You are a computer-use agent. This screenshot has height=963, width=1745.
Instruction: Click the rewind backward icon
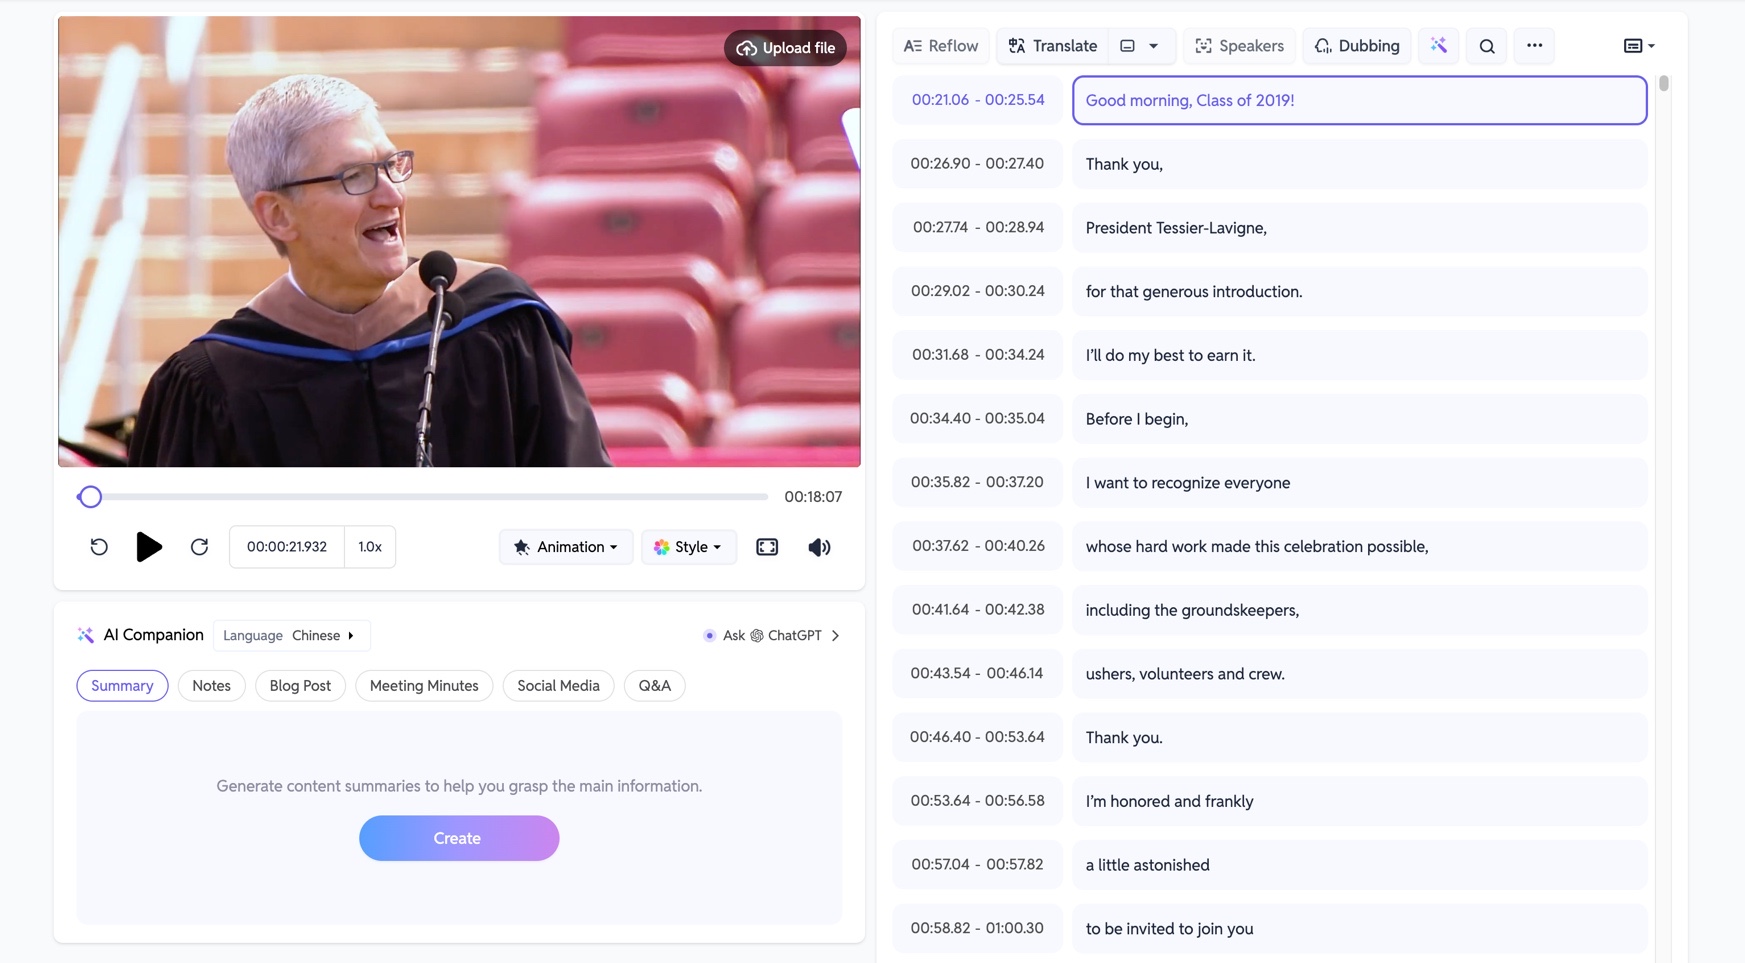tap(99, 547)
